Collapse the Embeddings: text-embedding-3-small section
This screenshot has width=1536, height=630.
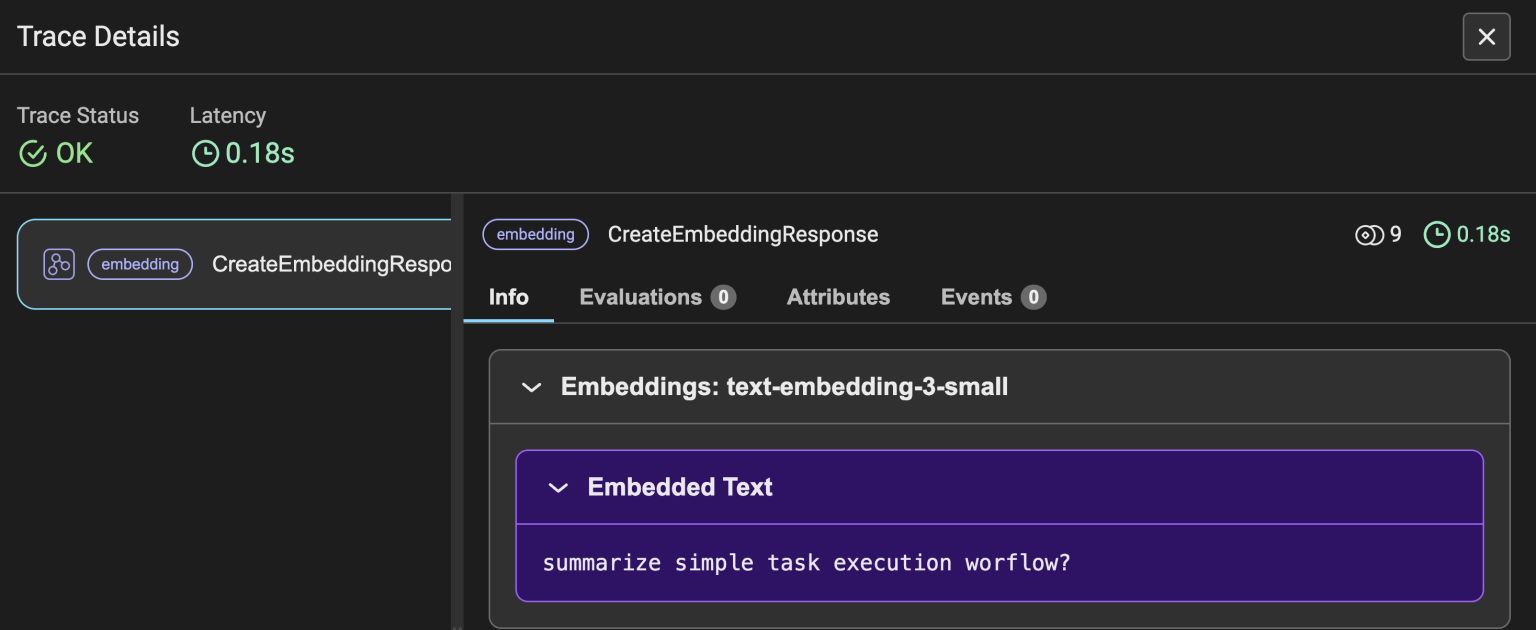pyautogui.click(x=531, y=388)
